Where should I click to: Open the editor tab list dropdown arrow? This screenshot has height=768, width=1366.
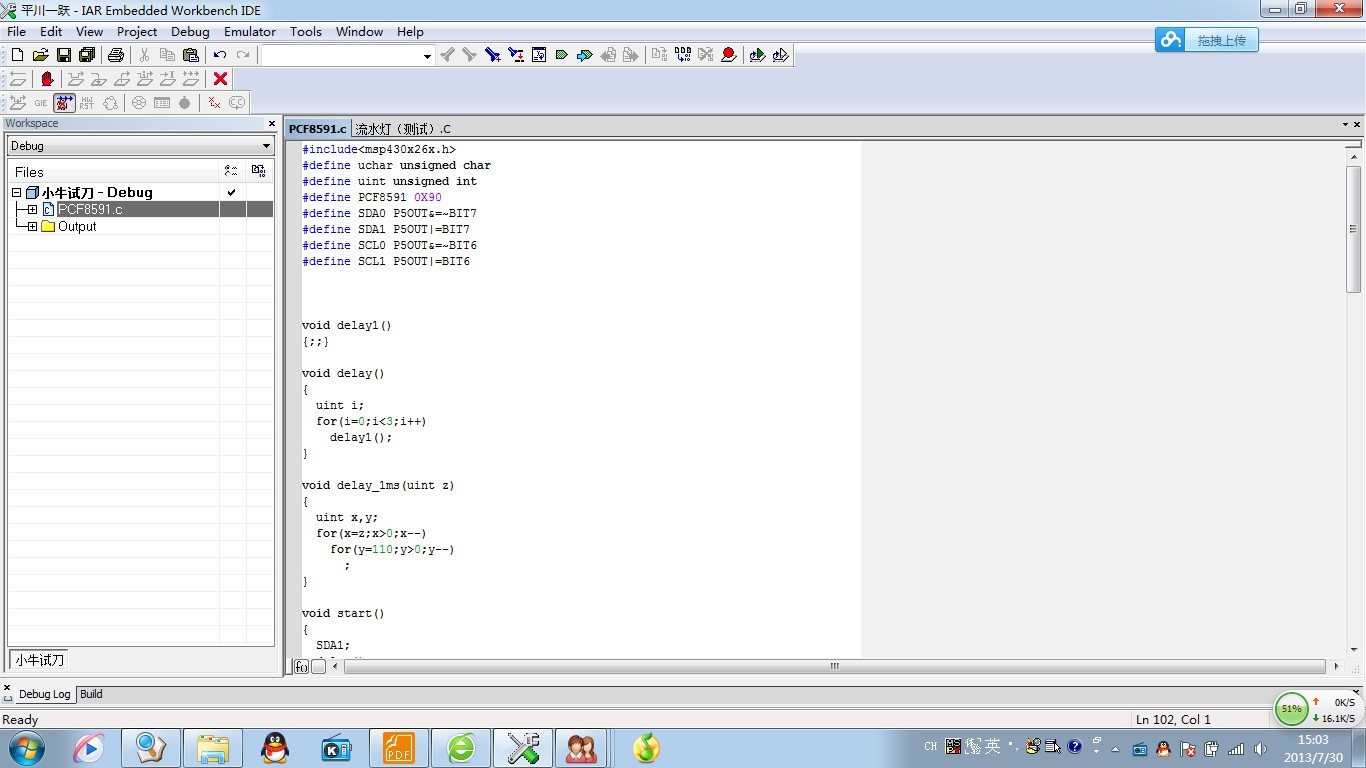(1345, 125)
